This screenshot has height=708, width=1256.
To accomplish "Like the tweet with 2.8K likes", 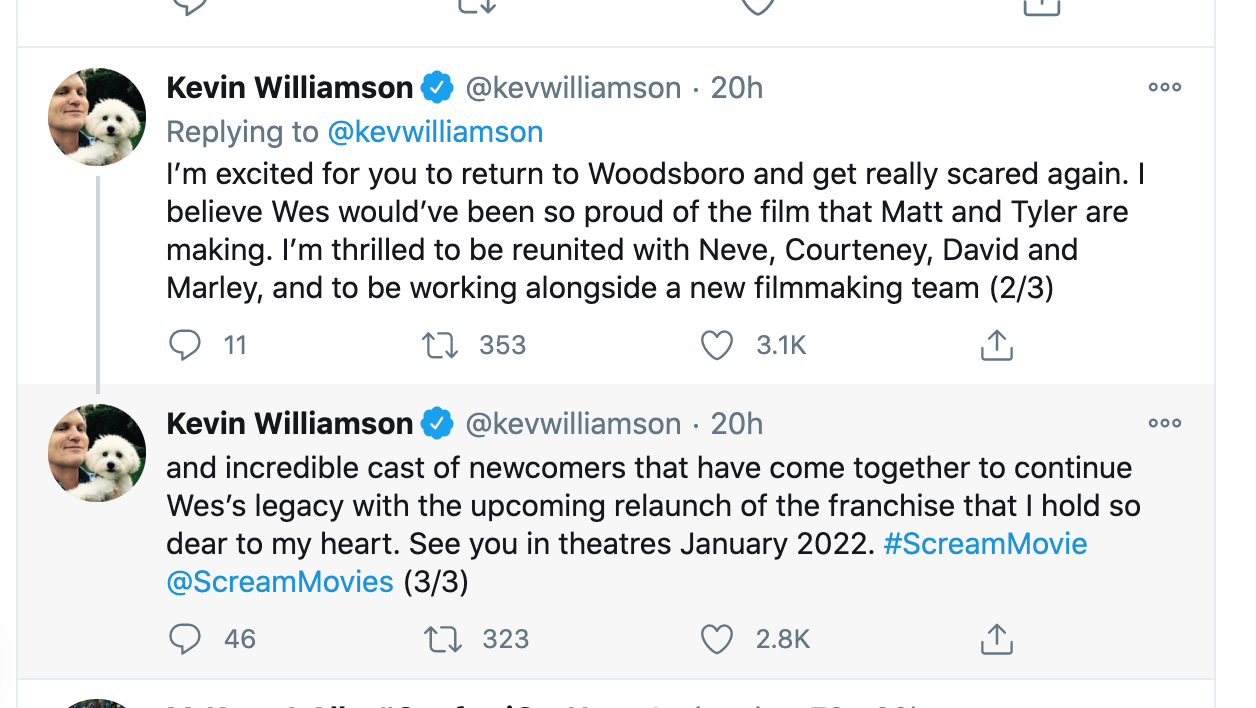I will [x=716, y=639].
